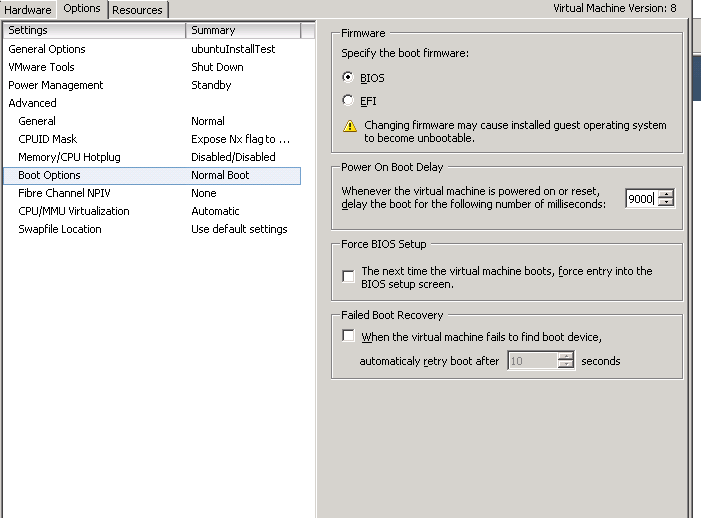Select the VMware Tools row
This screenshot has width=701, height=518.
pos(152,67)
